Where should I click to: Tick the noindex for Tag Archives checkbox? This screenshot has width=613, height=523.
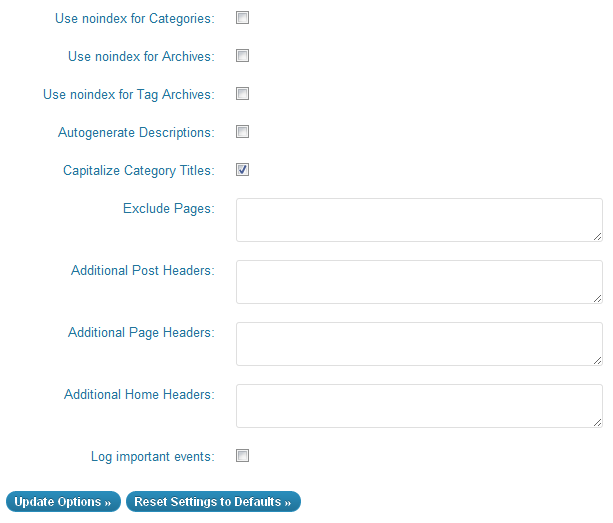[x=242, y=94]
